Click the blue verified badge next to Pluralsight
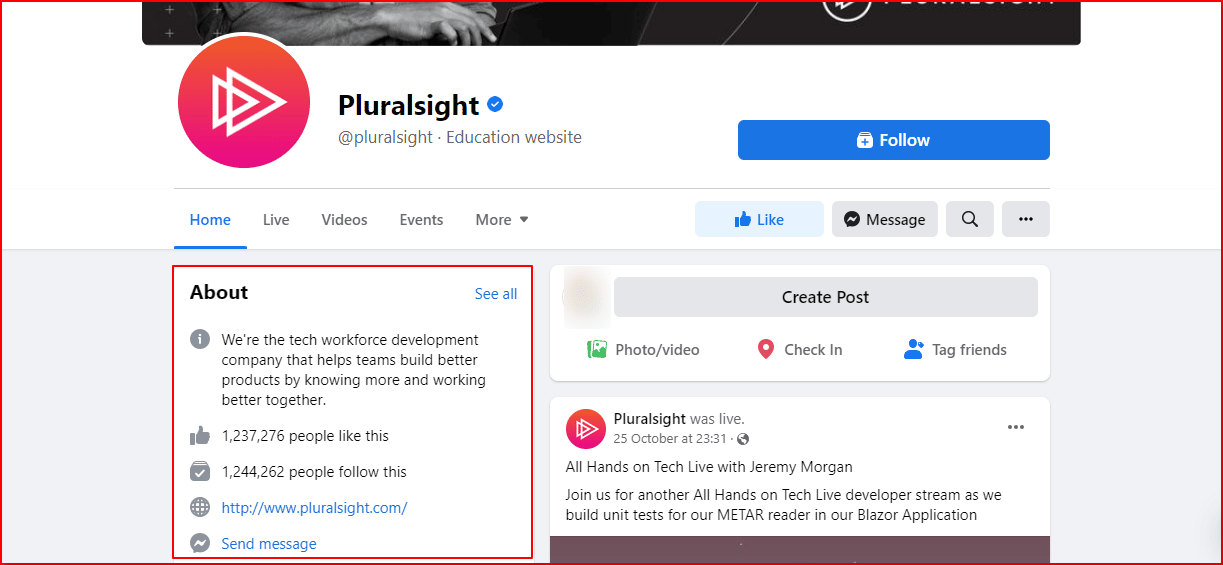This screenshot has width=1223, height=565. pos(495,104)
